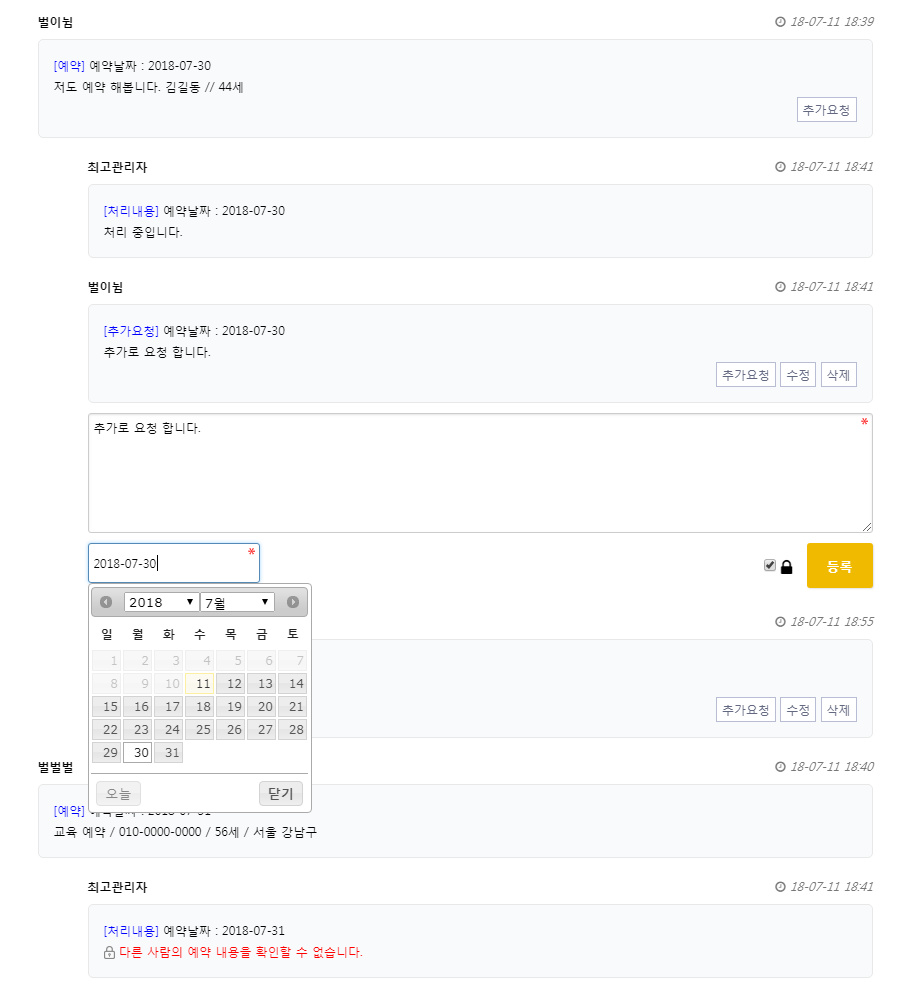This screenshot has height=1007, width=903.
Task: Click the clock icon beside the 18:55 timestamp
Action: (x=780, y=622)
